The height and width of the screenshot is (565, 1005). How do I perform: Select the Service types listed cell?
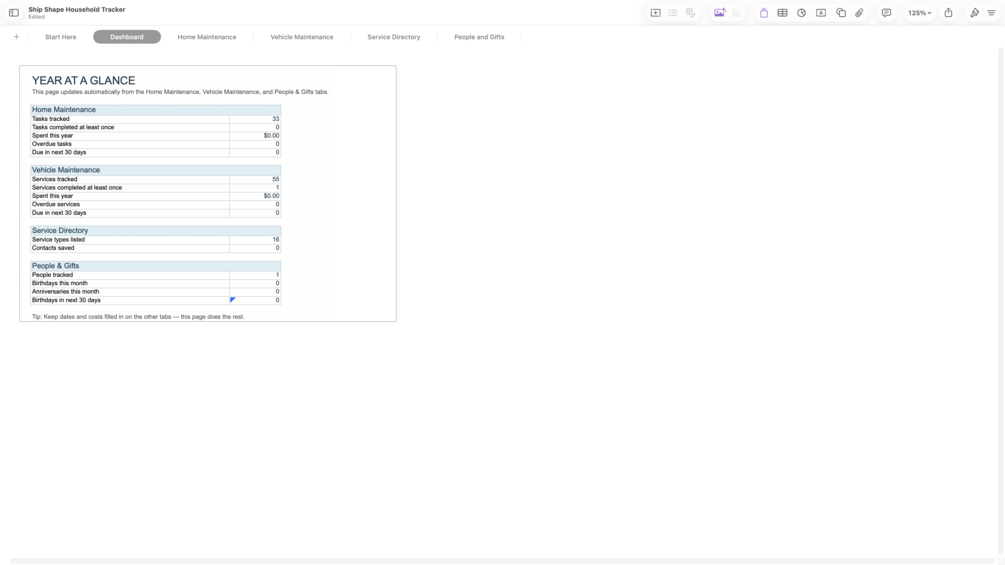(129, 240)
